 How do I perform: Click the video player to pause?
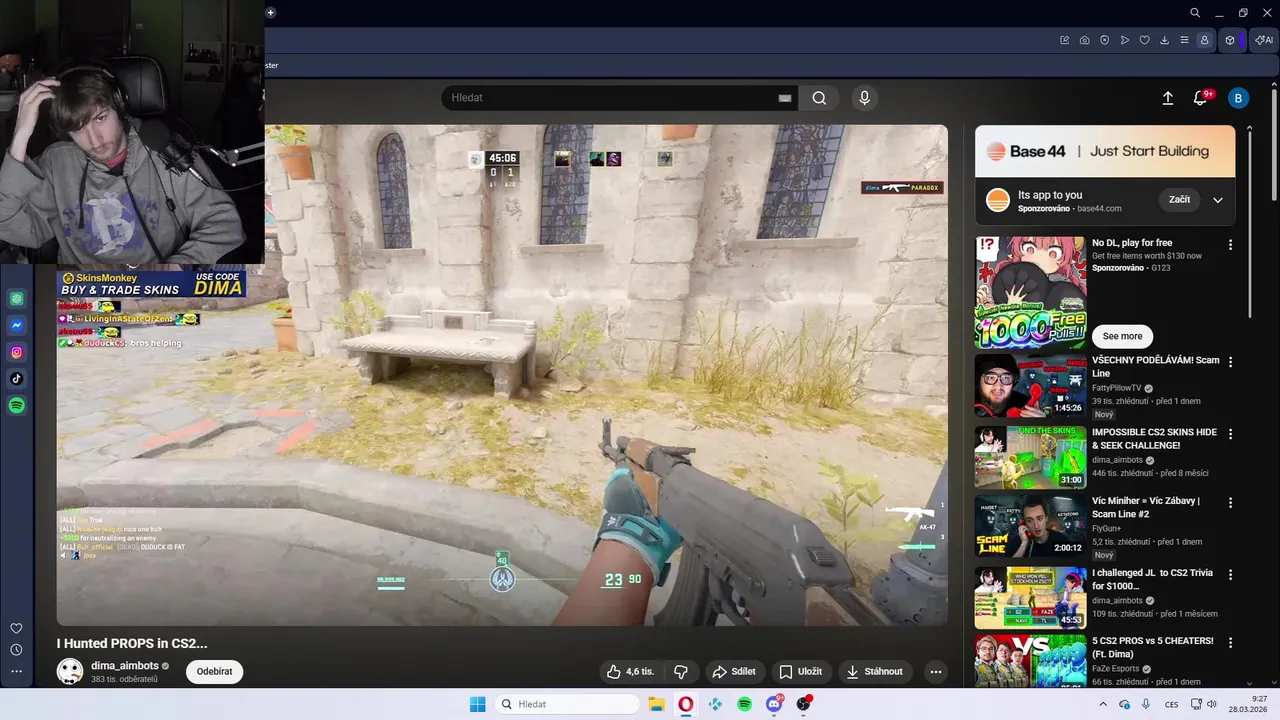click(502, 375)
